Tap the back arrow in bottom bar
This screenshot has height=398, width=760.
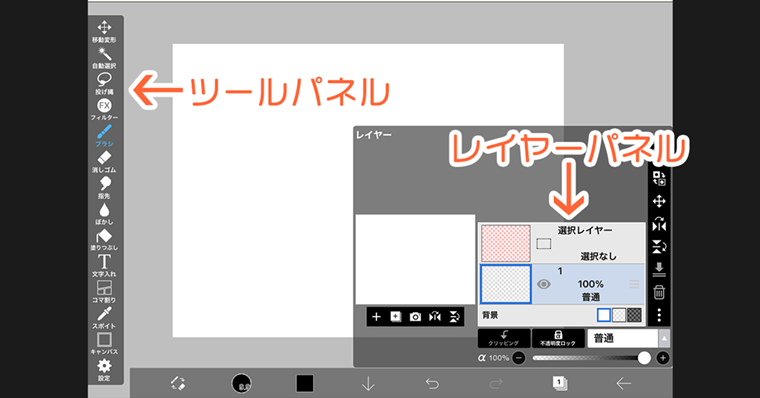(x=623, y=383)
